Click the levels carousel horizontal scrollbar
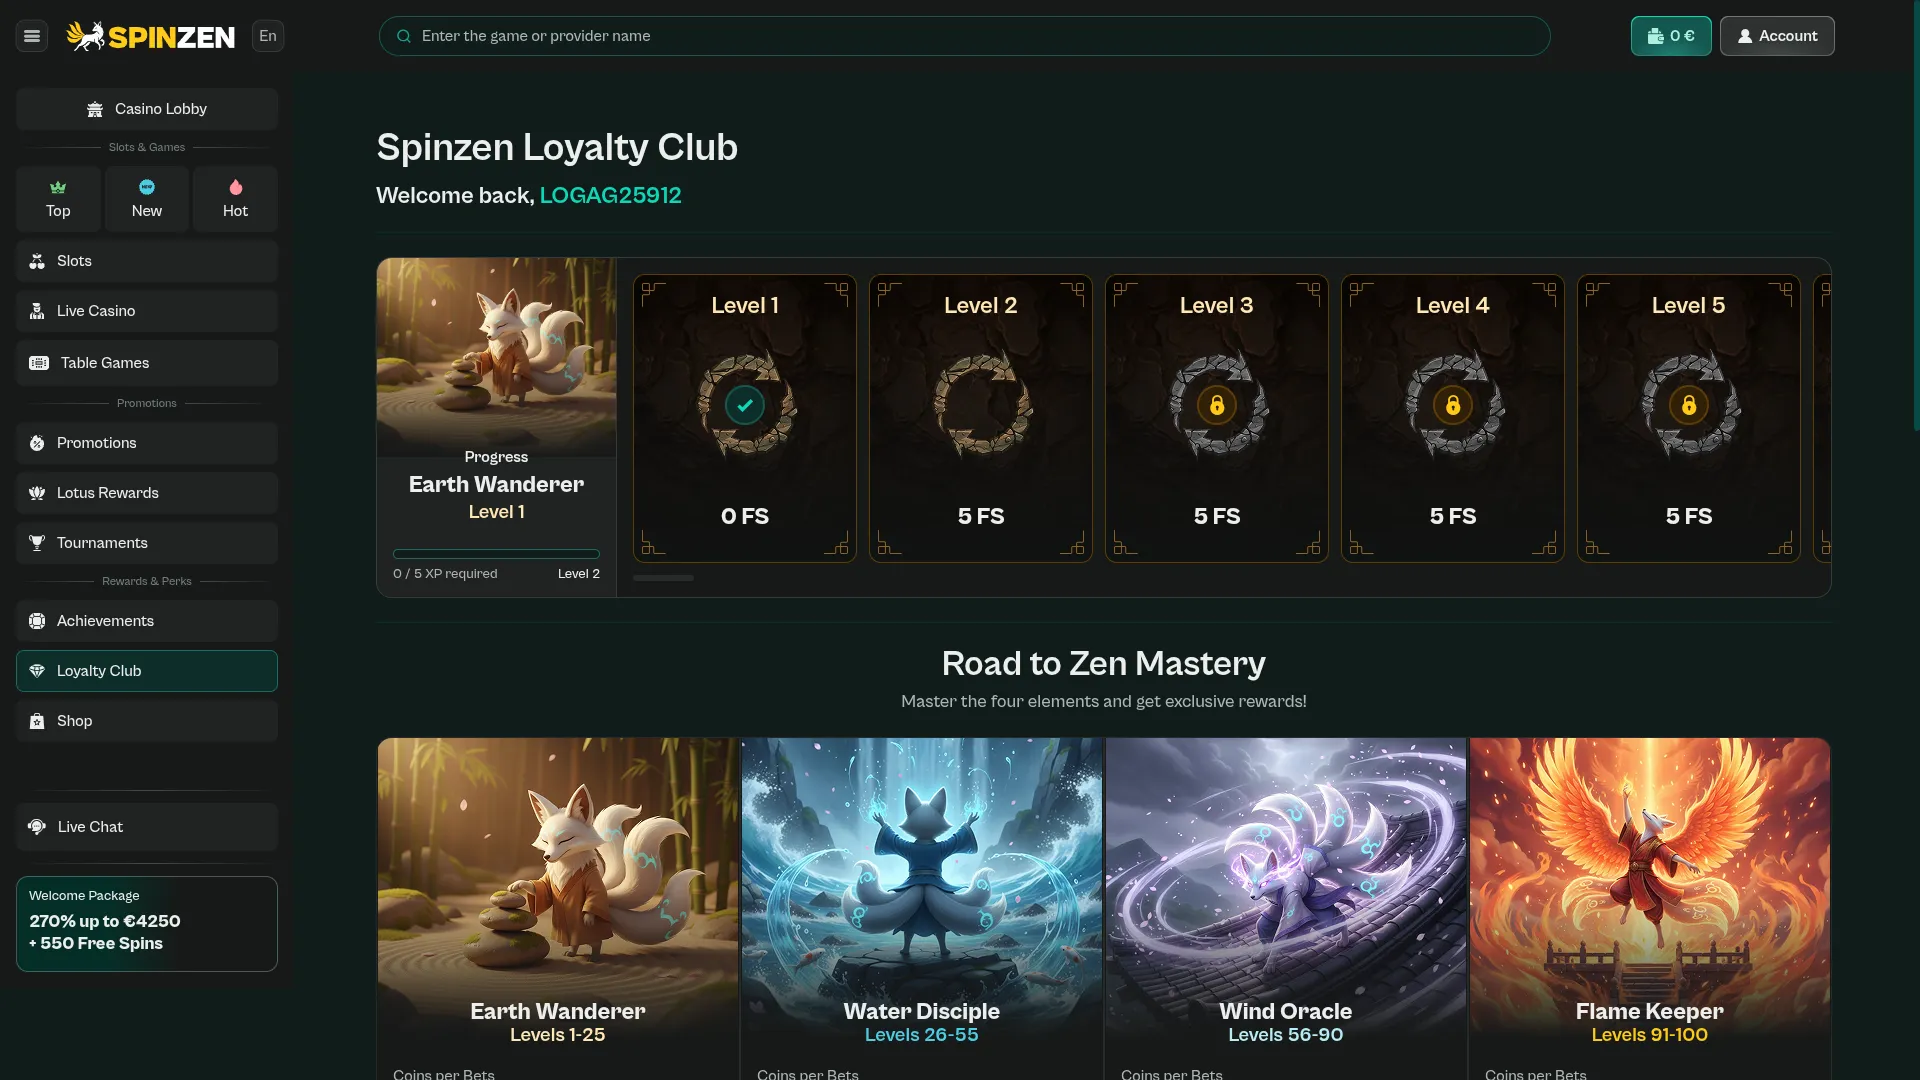Viewport: 1920px width, 1080px height. point(663,578)
